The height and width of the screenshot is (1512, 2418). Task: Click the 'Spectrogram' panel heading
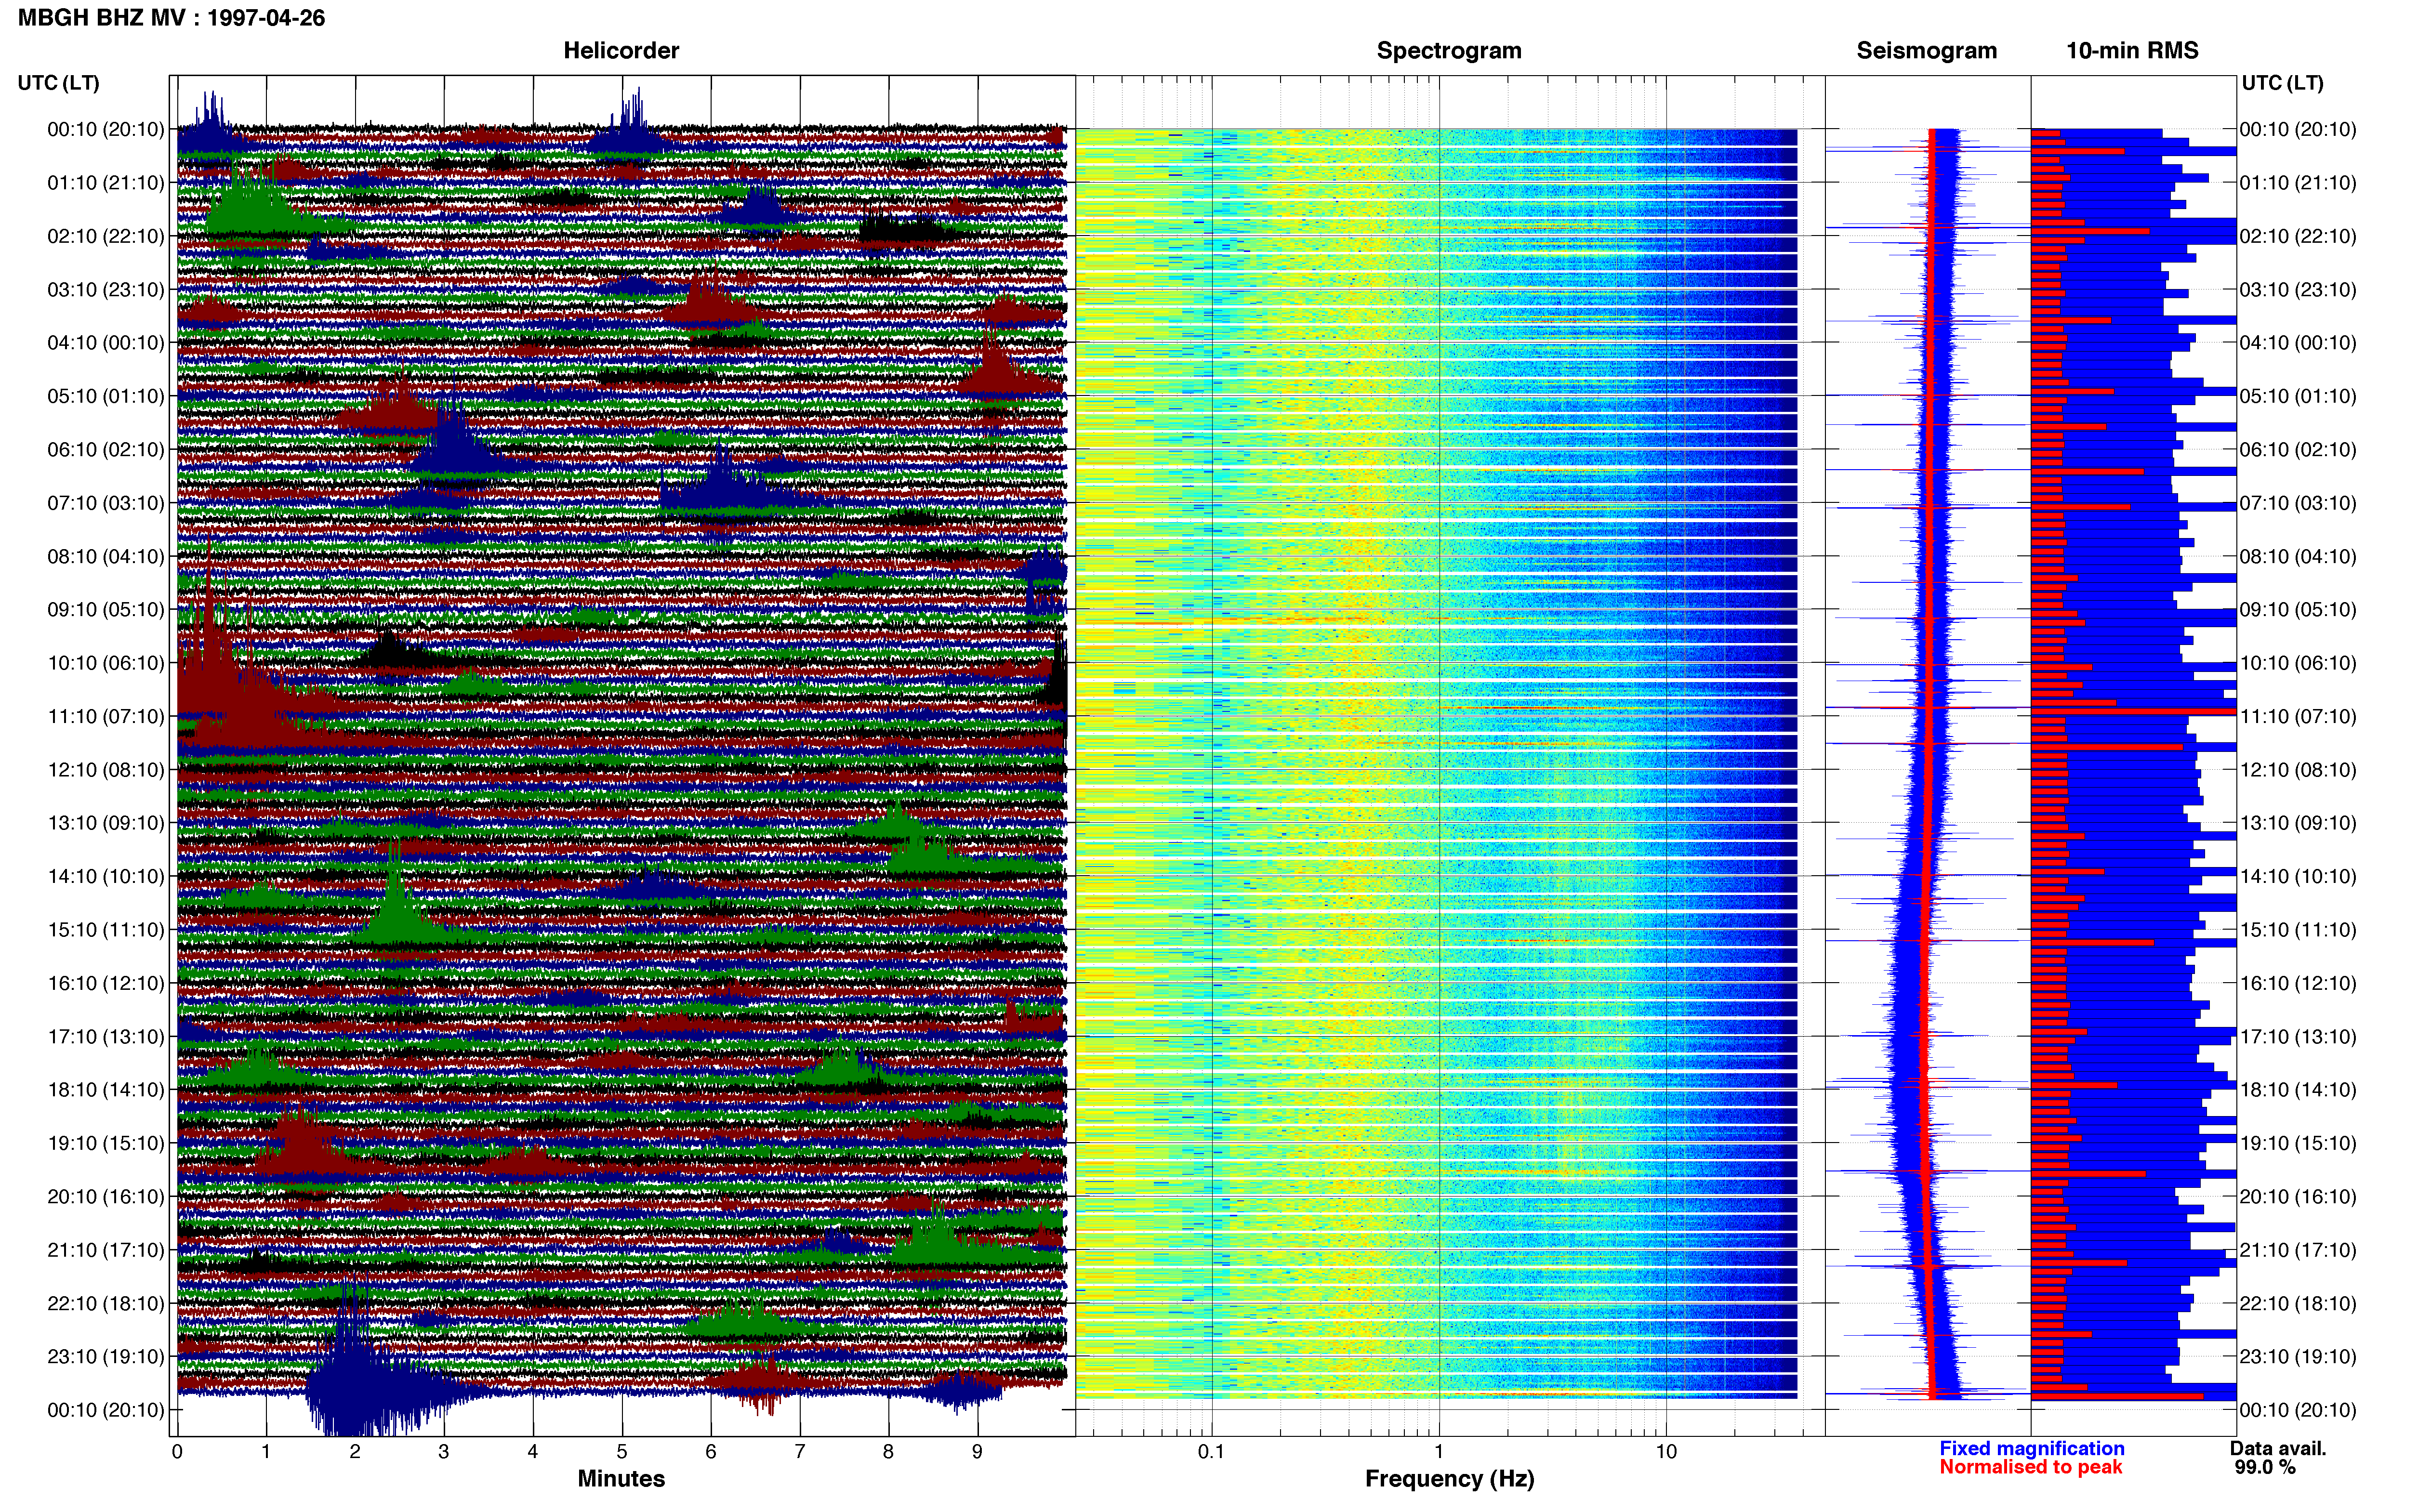[1449, 51]
